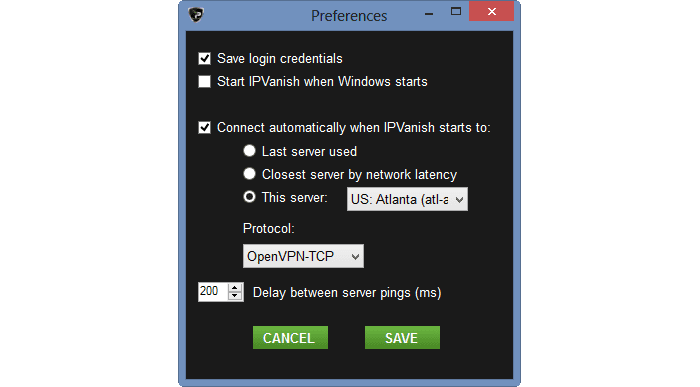Screen dimensions: 700x387
Task: Choose Closest server by network latency
Action: pyautogui.click(x=249, y=174)
